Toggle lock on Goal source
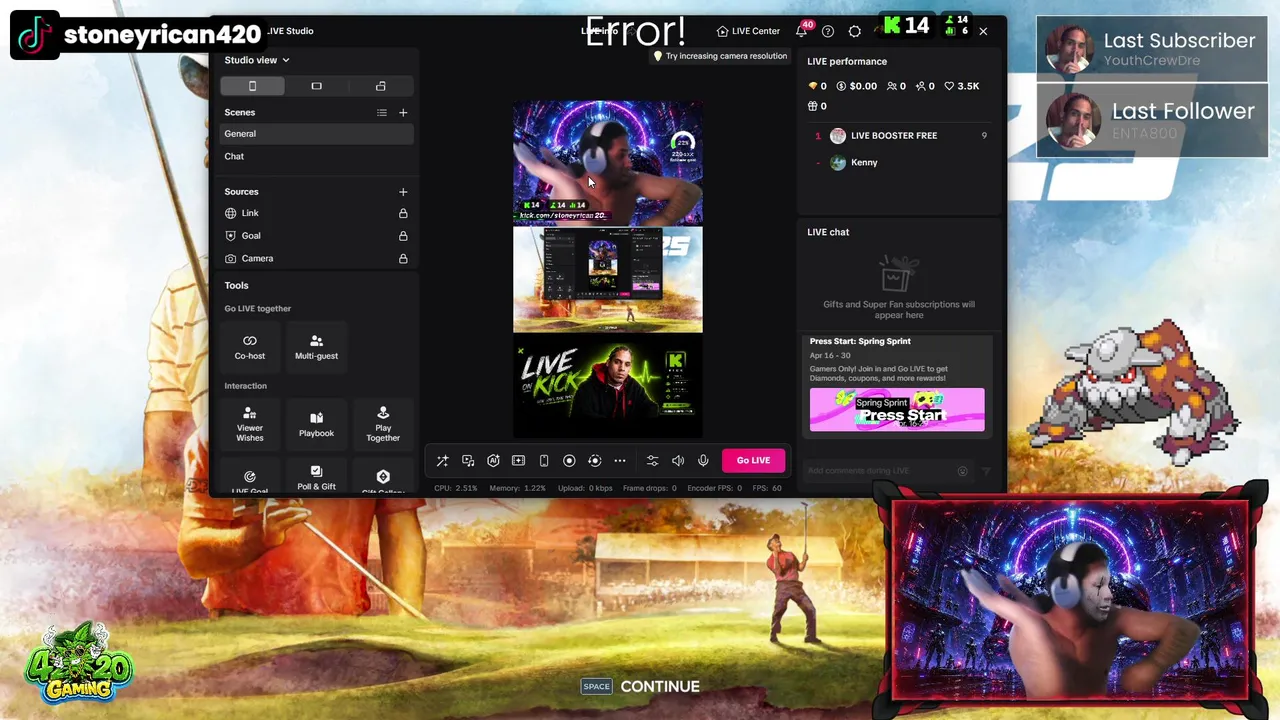The width and height of the screenshot is (1280, 720). coord(403,236)
